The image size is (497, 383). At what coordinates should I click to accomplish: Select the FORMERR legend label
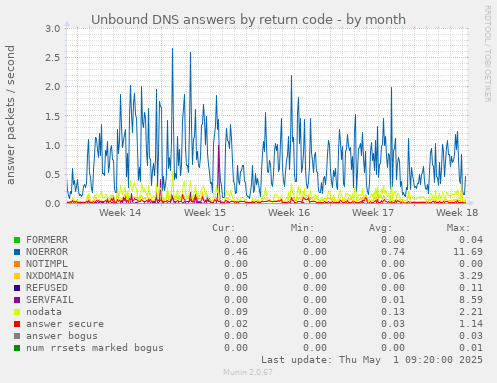47,240
